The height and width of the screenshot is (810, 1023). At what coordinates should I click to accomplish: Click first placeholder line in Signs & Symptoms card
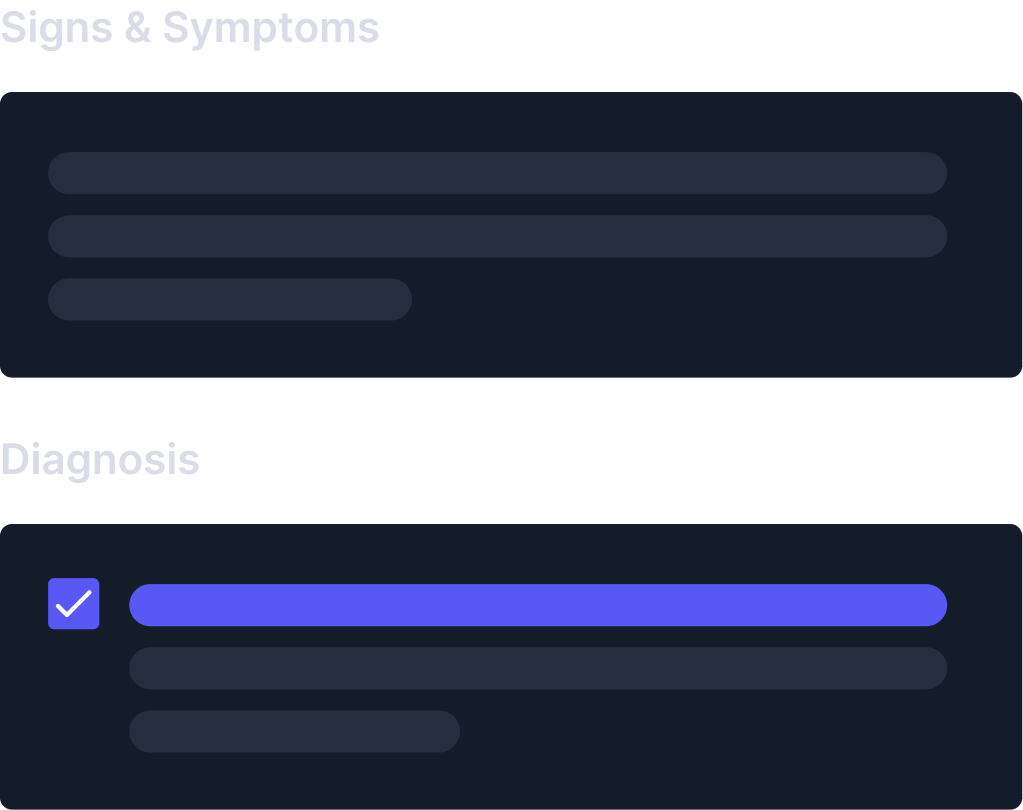tap(497, 173)
